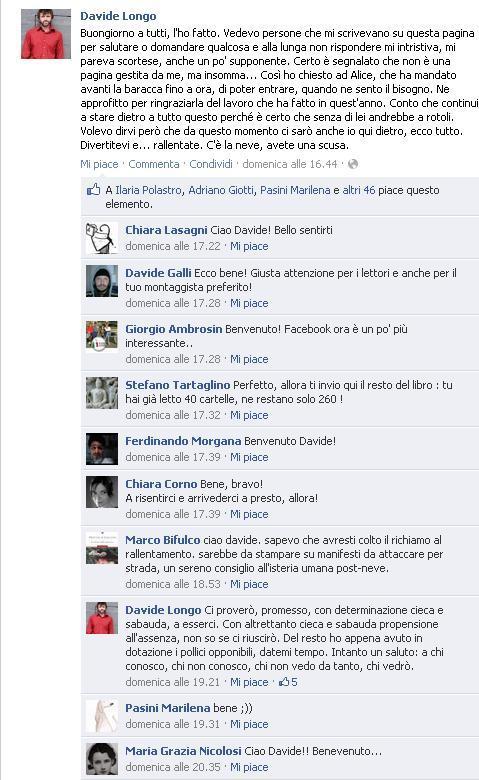Open Davide Galli's avatar thumbnail

[102, 281]
